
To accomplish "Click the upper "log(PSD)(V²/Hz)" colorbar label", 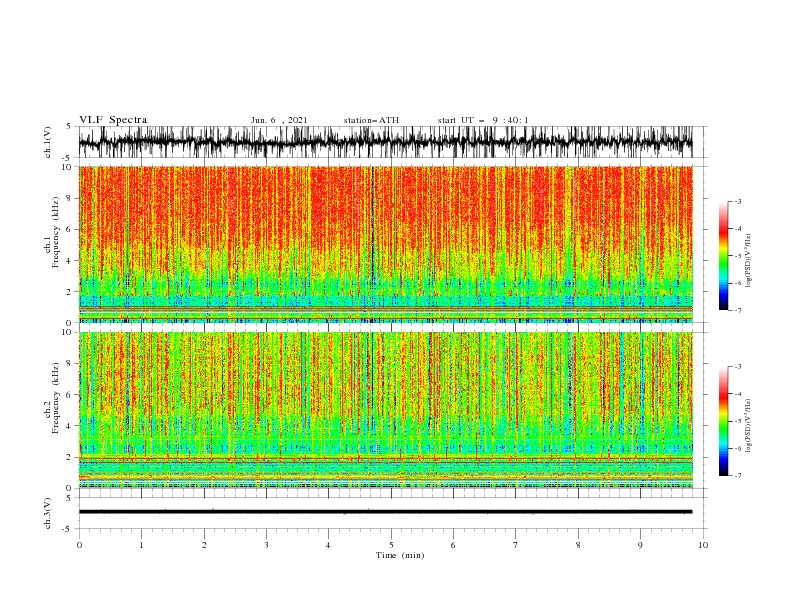I will [749, 261].
